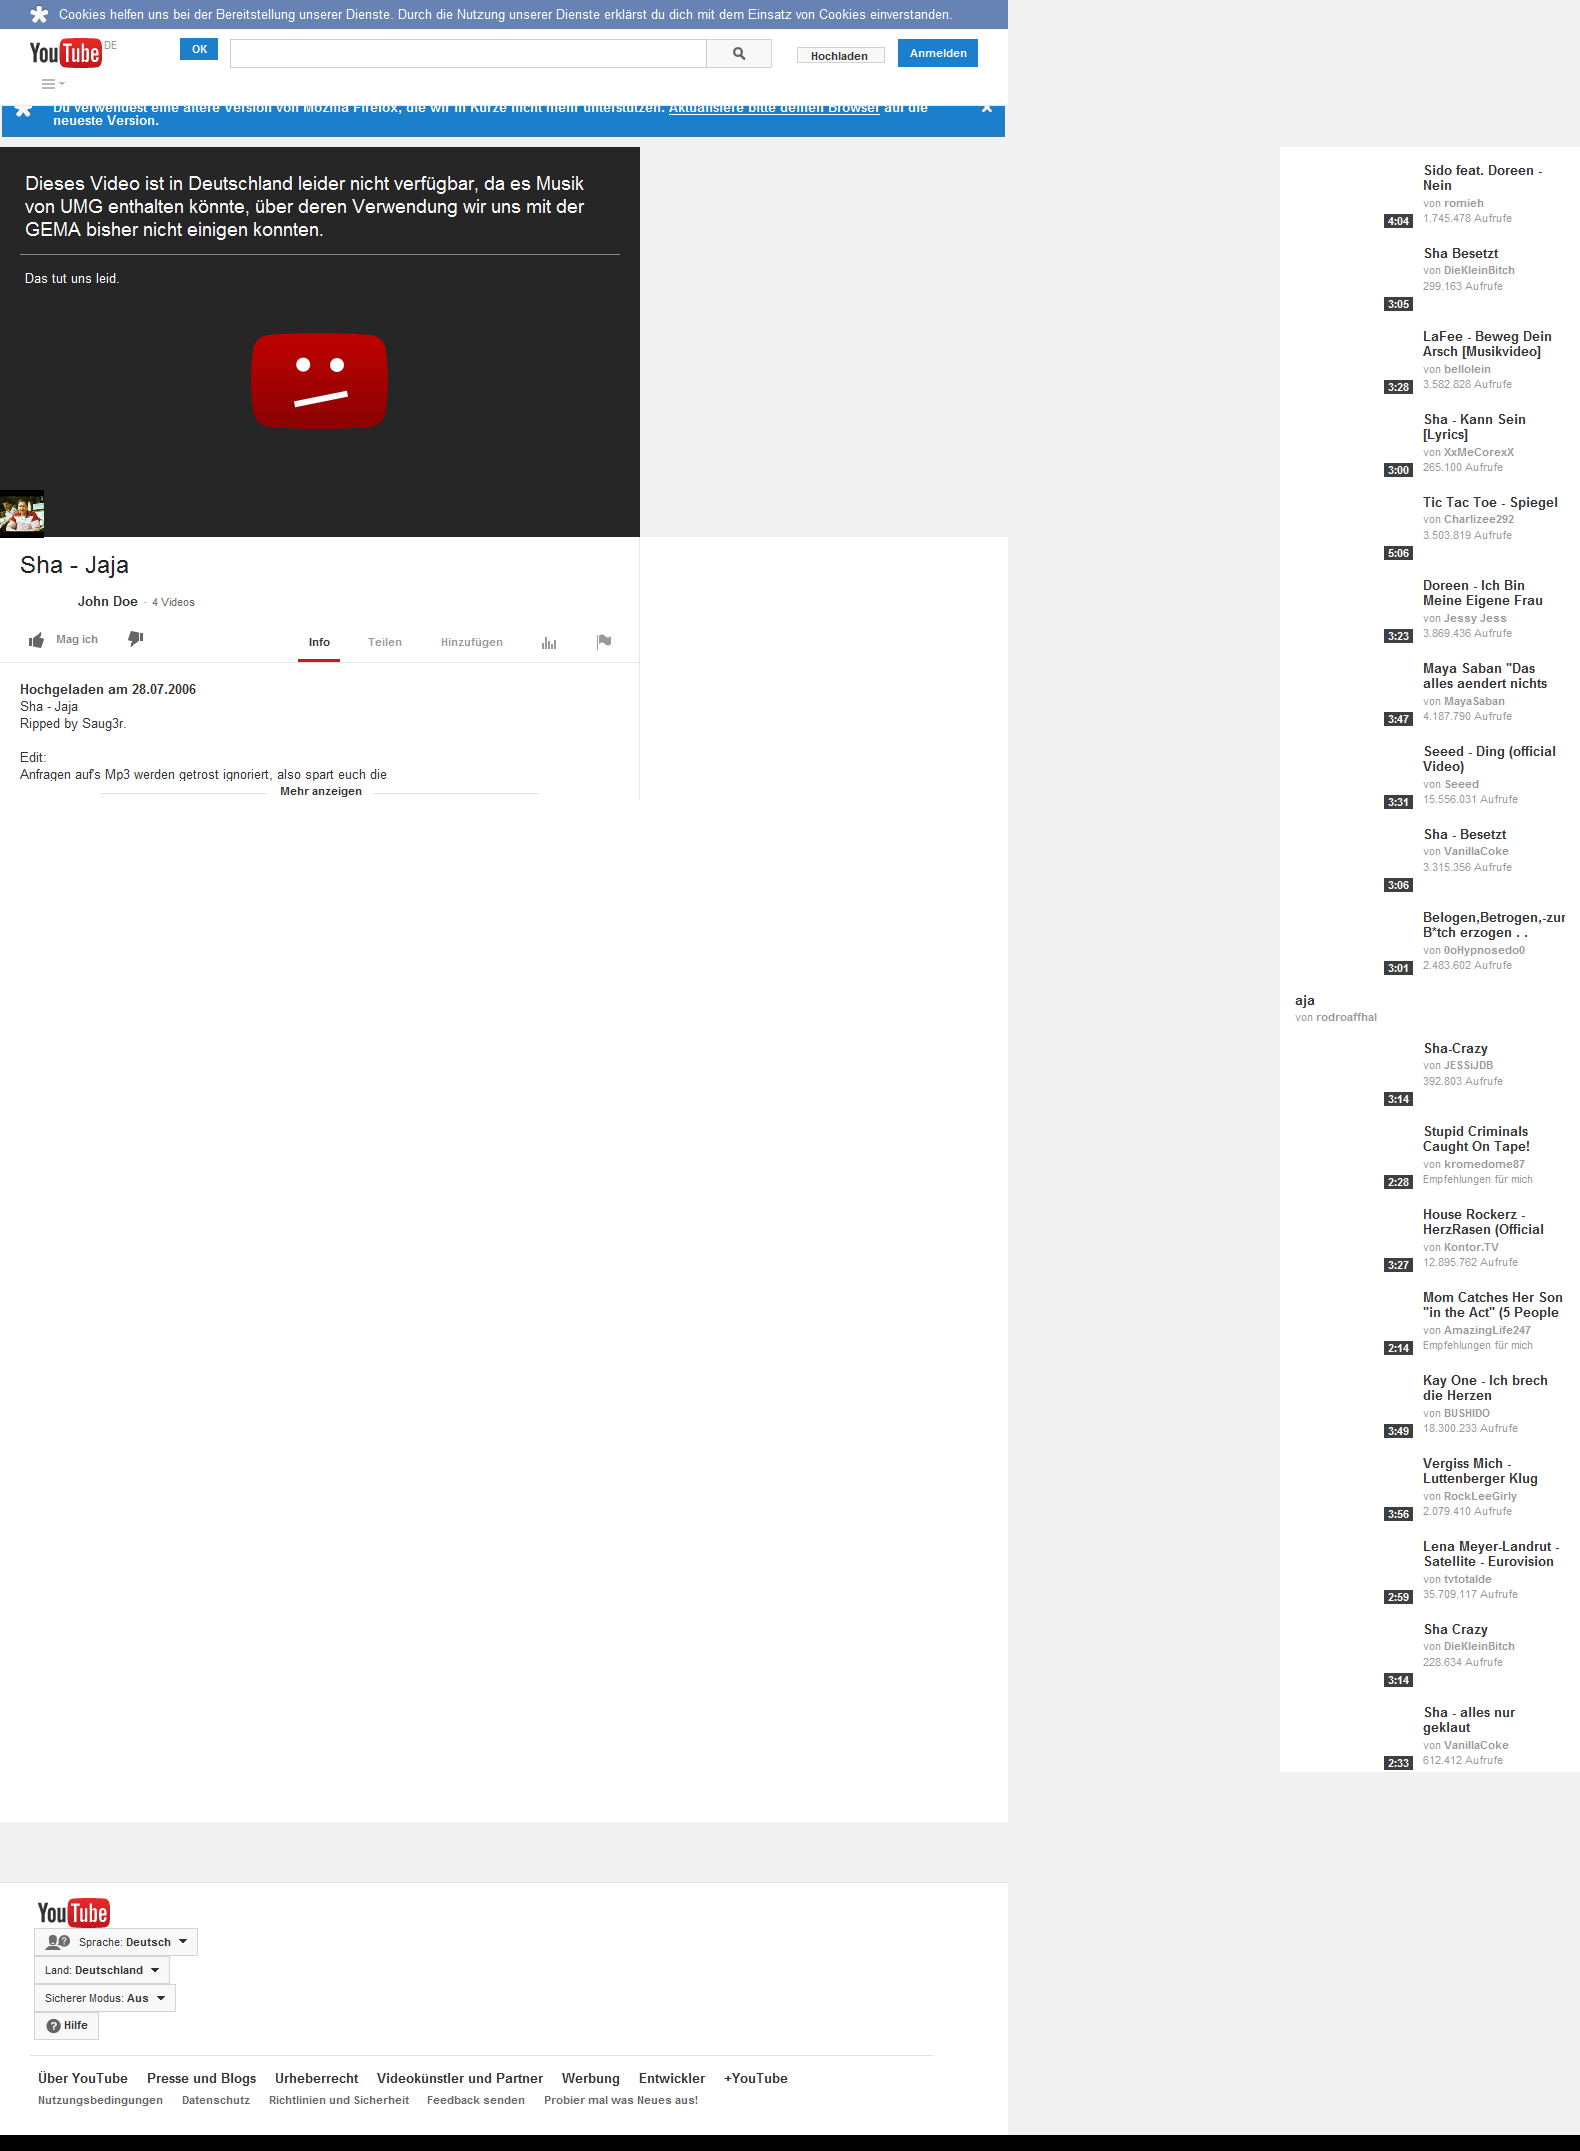Open 'Stupid Criminals Caught On Tape!' video
1580x2151 pixels.
pos(1476,1139)
